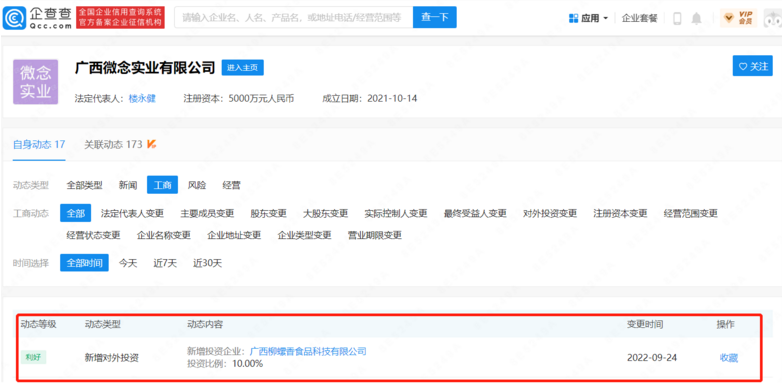Image resolution: width=782 pixels, height=386 pixels.
Task: Select 全部时间 time filter
Action: (x=84, y=263)
